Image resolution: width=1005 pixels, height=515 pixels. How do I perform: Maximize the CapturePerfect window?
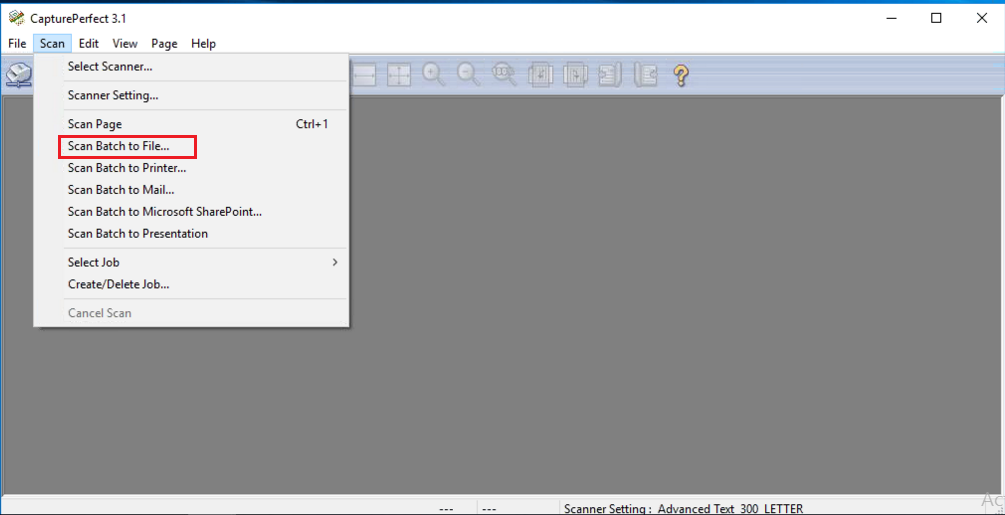936,18
